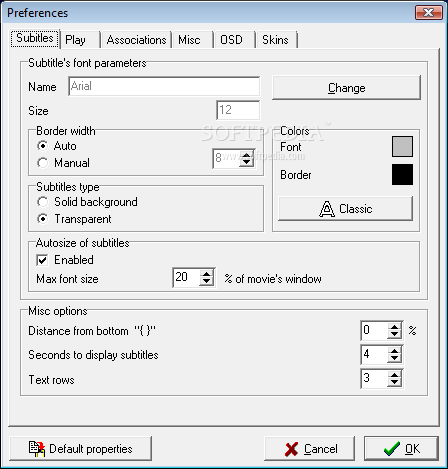Click the Default properties button
This screenshot has width=448, height=469.
tap(80, 449)
